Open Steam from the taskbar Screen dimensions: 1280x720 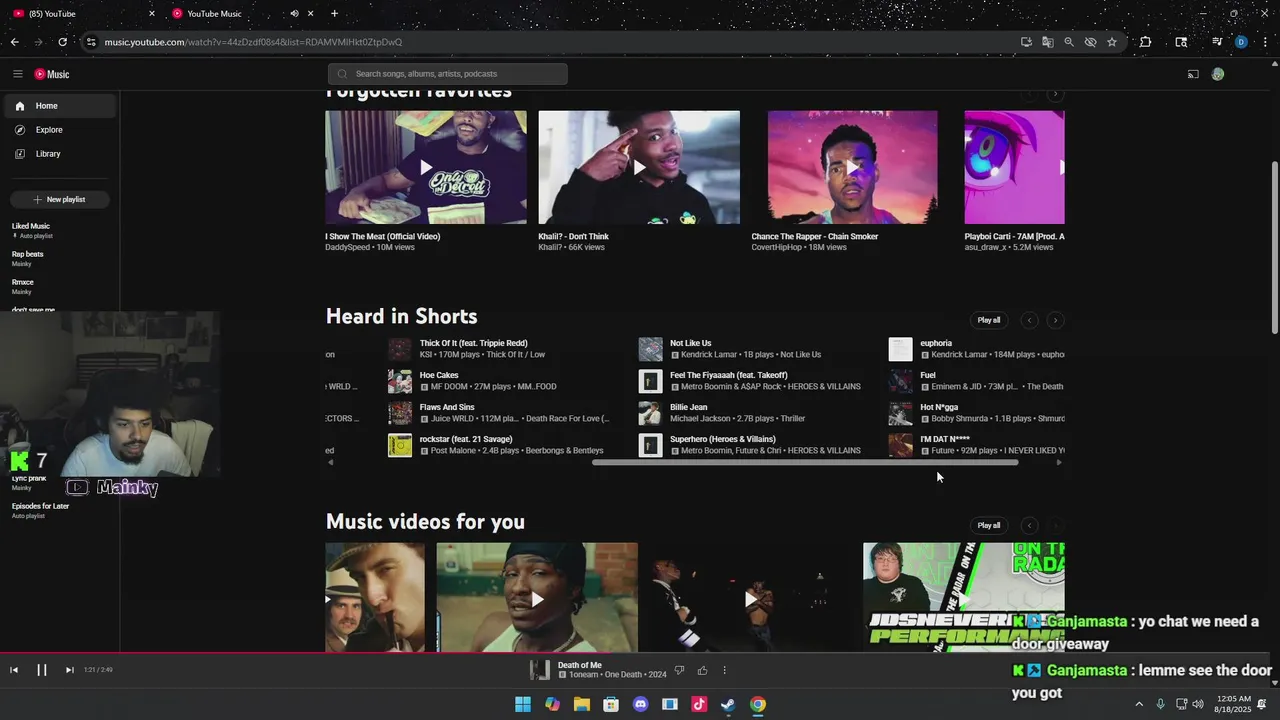[x=729, y=704]
